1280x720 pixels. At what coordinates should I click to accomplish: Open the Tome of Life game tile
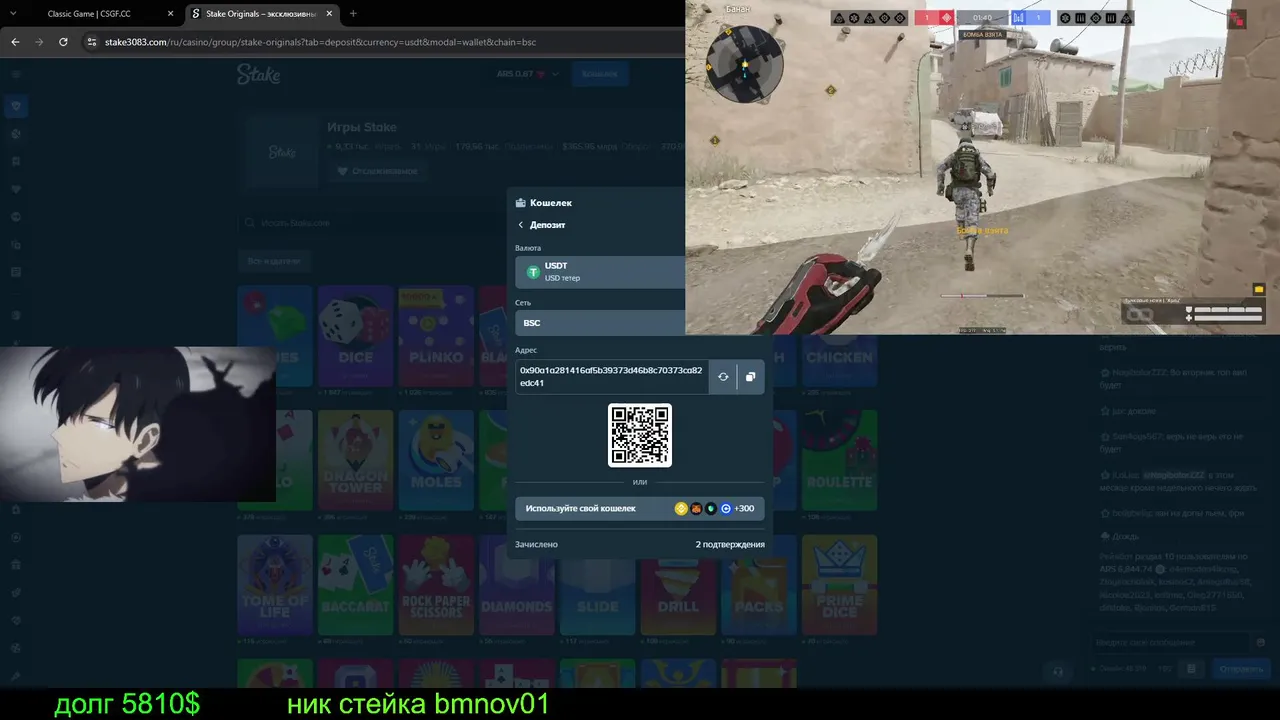tap(275, 585)
